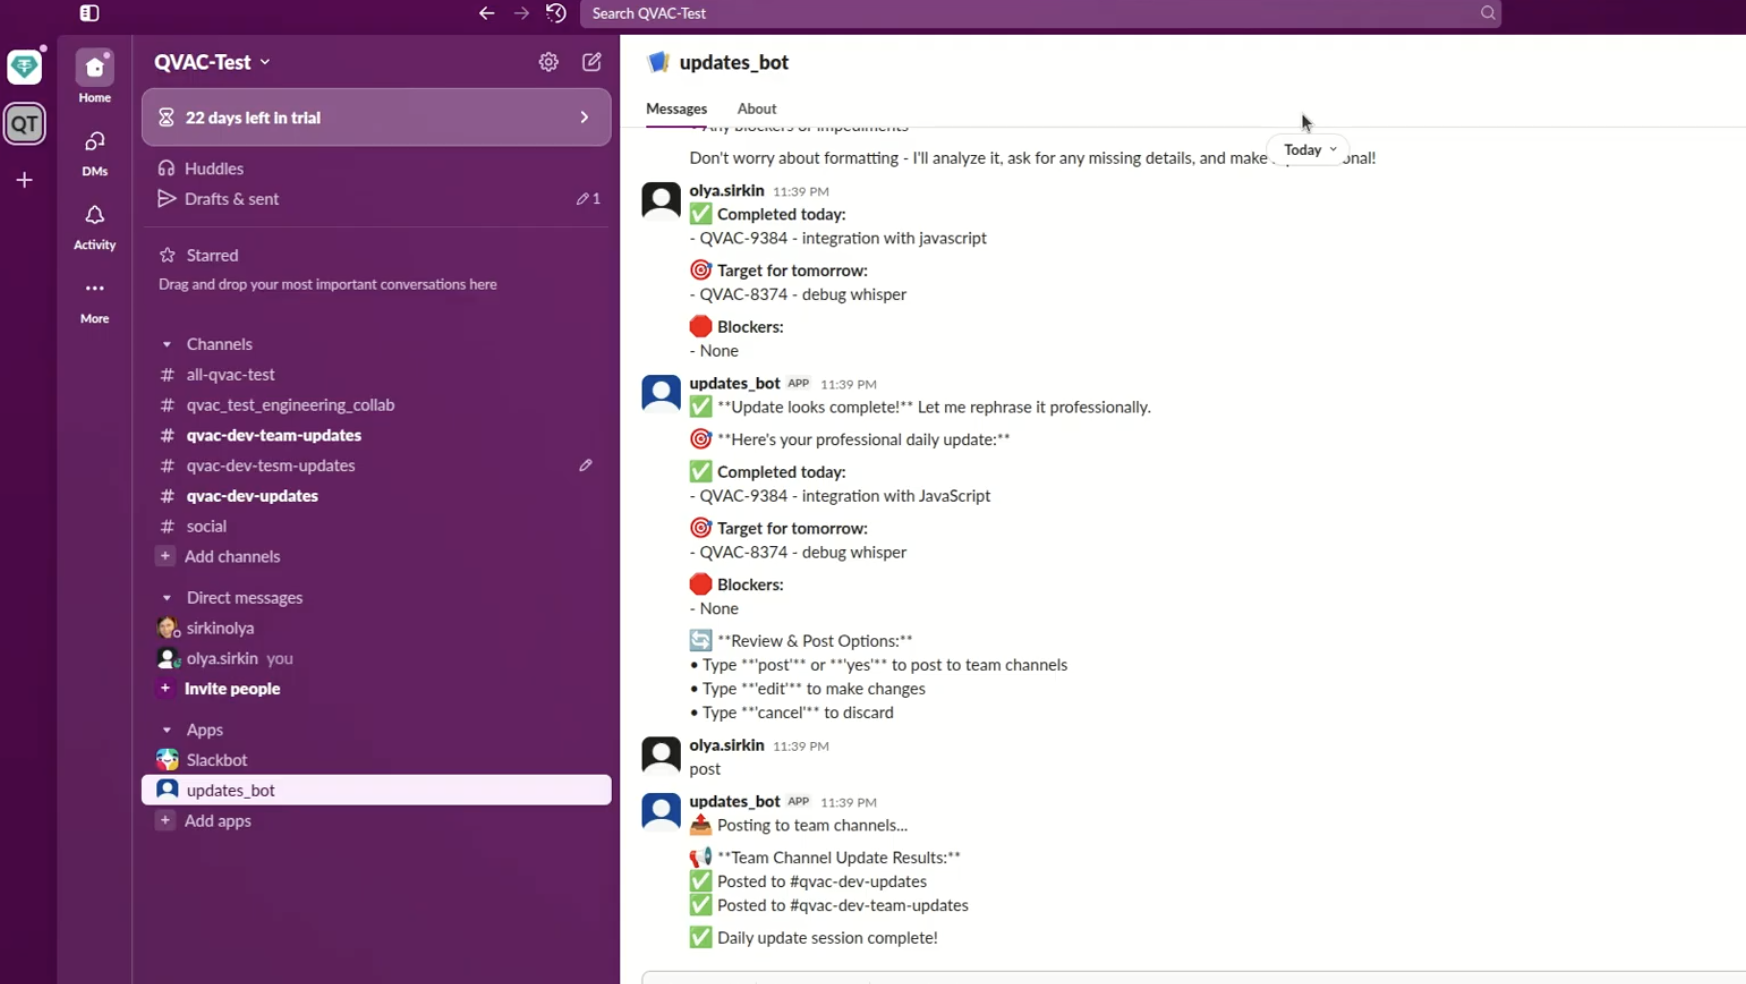Screen dimensions: 1746x984
Task: Add a workspace with plus icon
Action: 24,180
